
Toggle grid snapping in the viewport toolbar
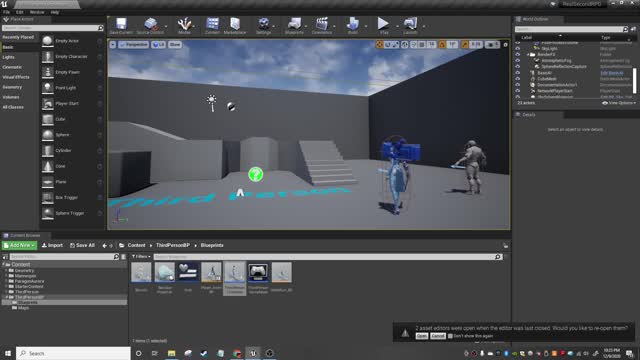[x=422, y=44]
